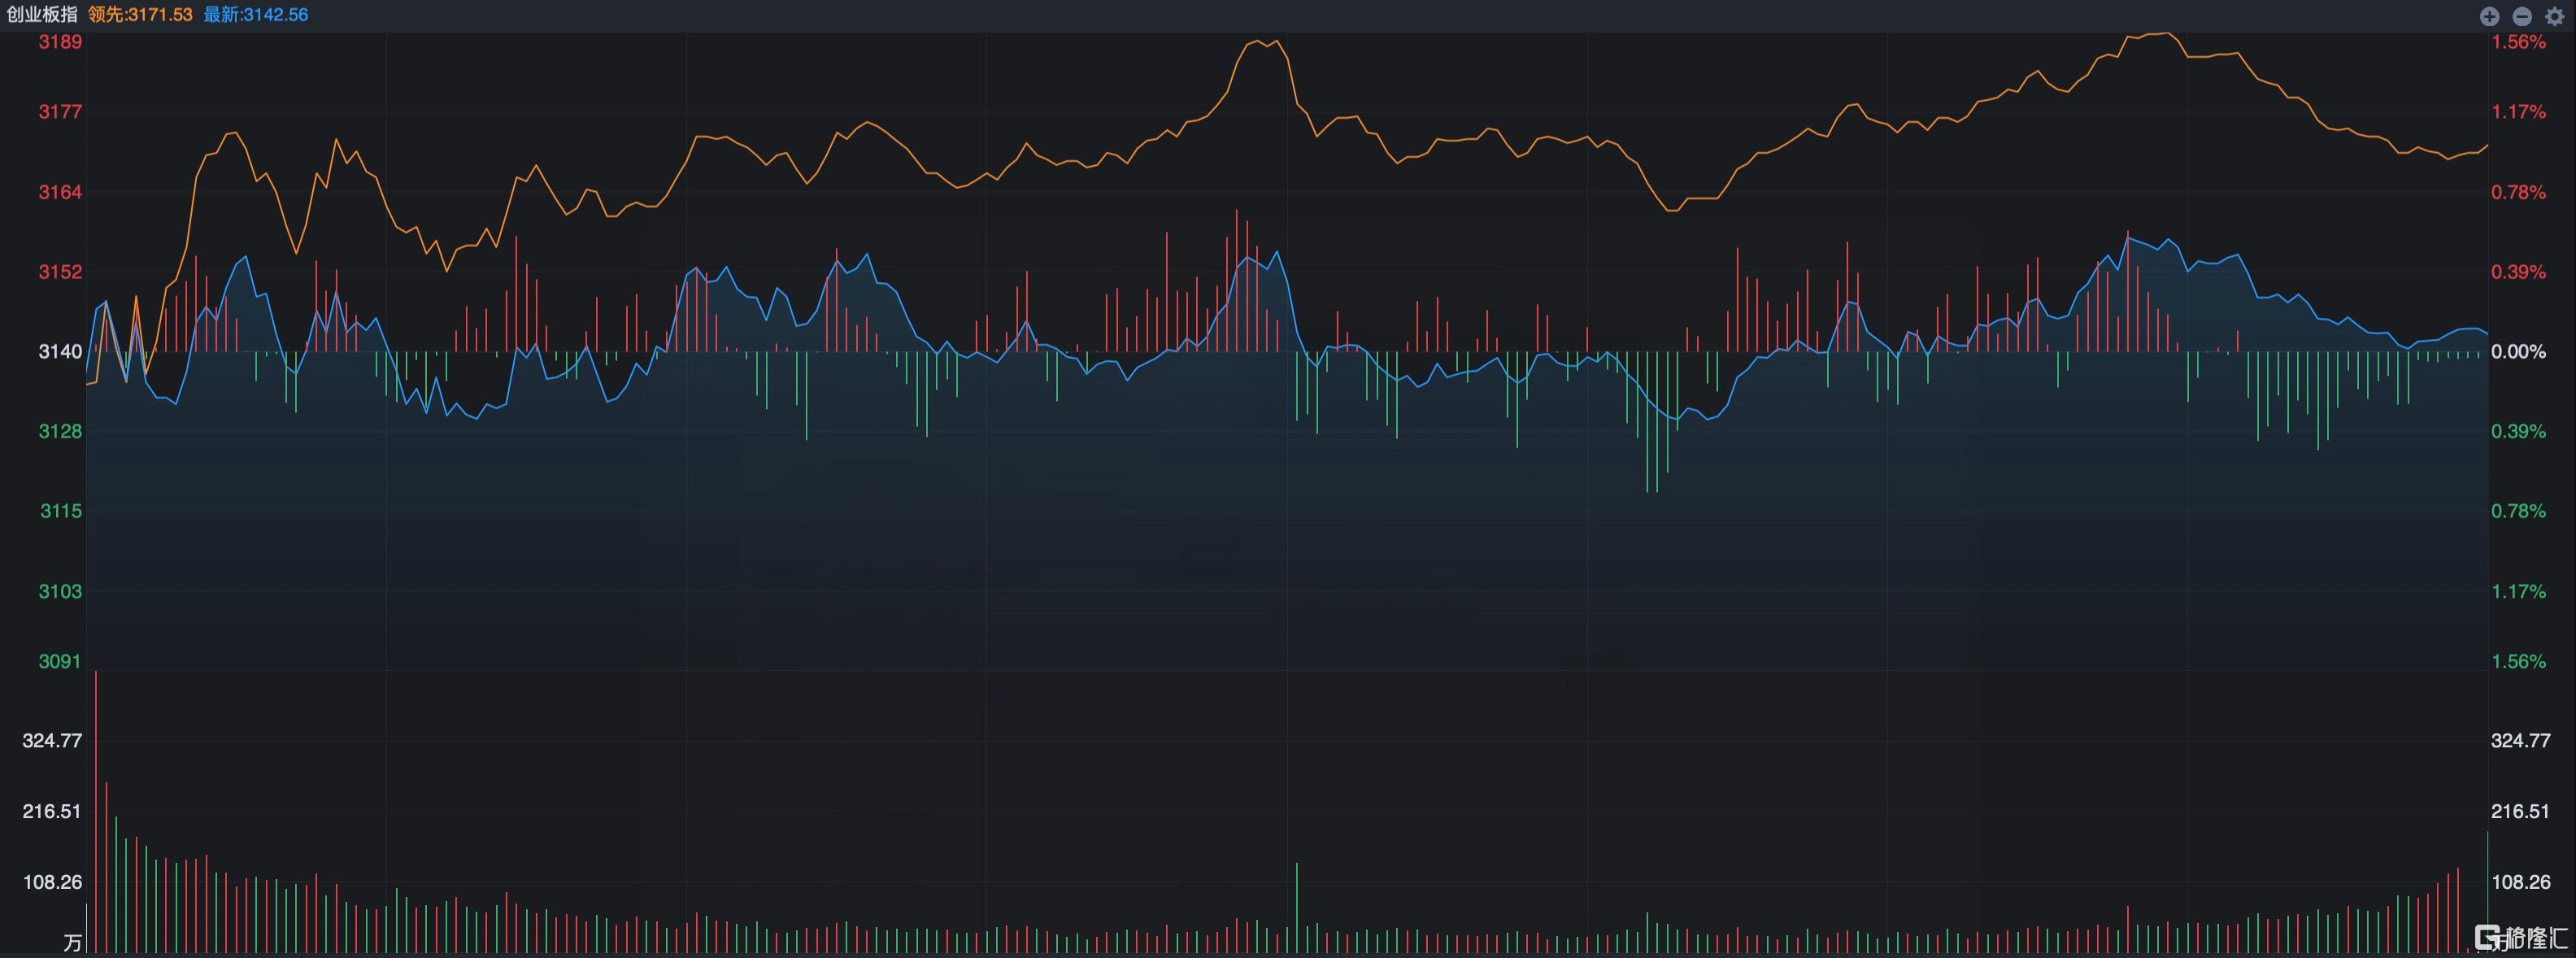
Task: Zoom in with the plus icon
Action: [2489, 16]
